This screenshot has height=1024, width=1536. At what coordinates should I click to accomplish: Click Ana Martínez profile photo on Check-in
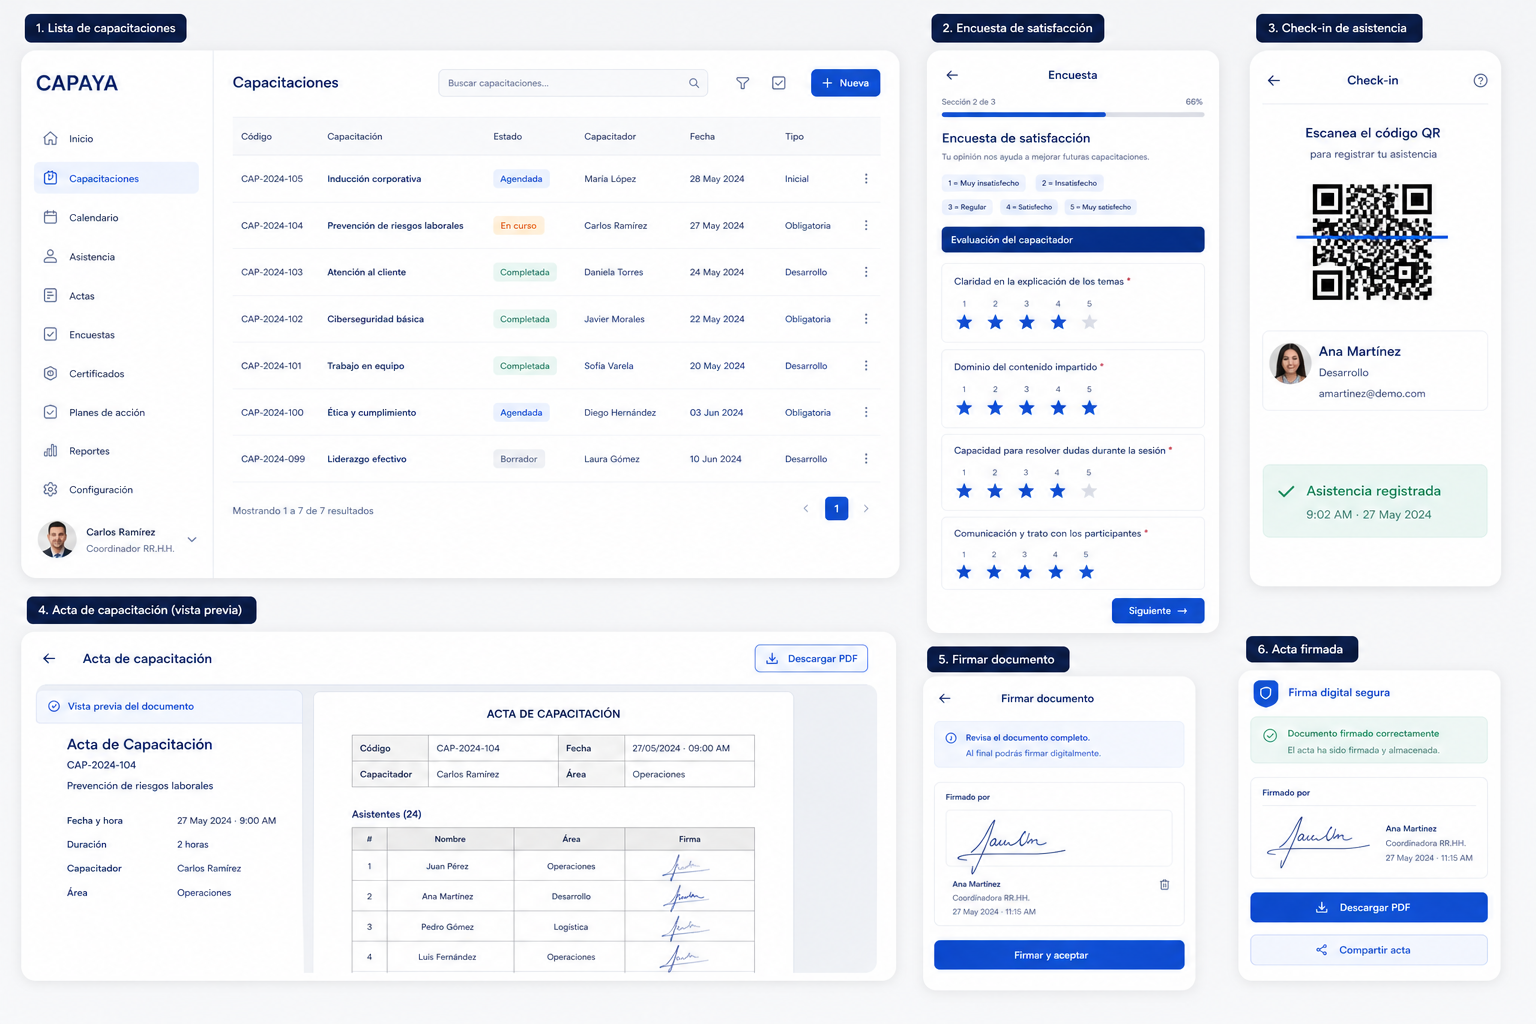[x=1290, y=364]
